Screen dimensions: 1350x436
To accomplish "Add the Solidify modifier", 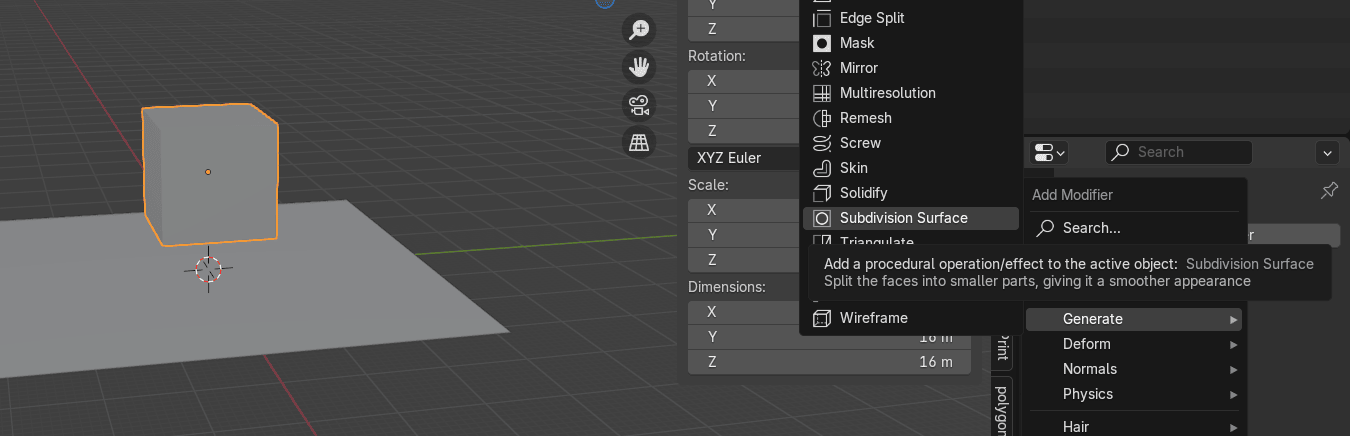I will point(863,193).
